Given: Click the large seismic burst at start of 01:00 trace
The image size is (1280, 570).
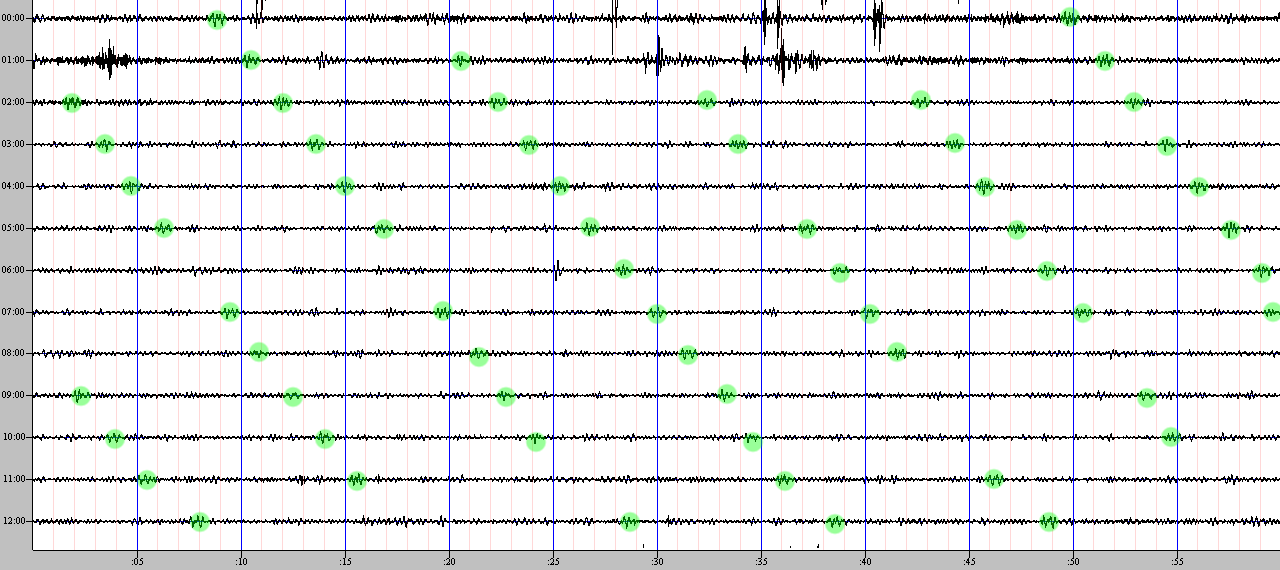Looking at the screenshot, I should point(108,61).
